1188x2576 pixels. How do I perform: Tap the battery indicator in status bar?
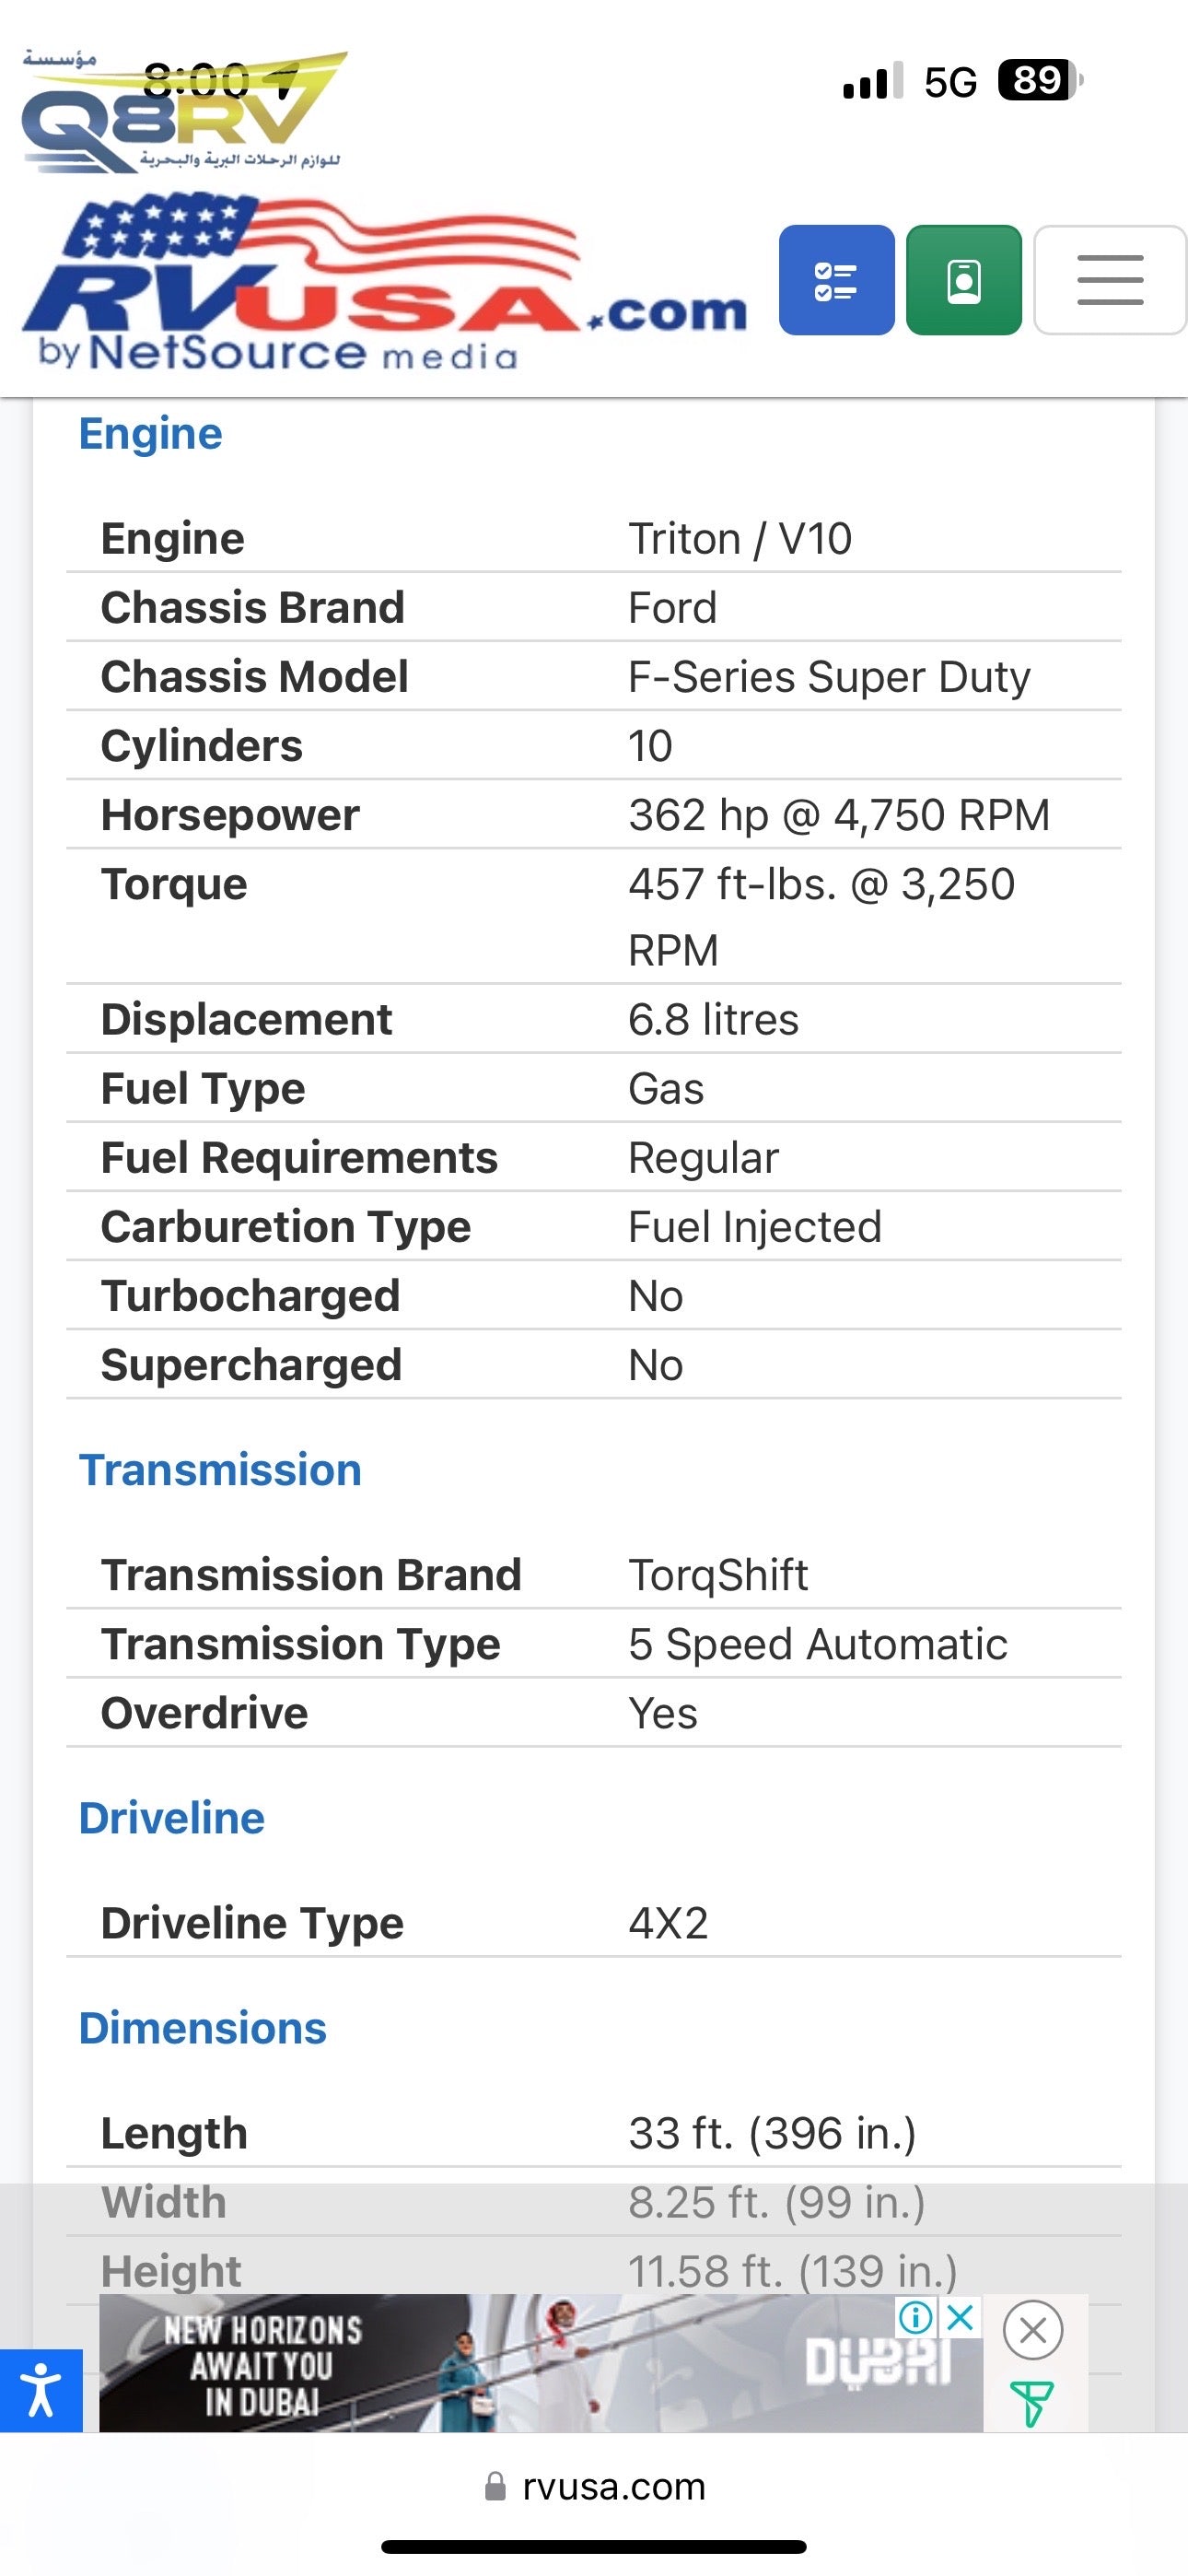(x=1040, y=80)
